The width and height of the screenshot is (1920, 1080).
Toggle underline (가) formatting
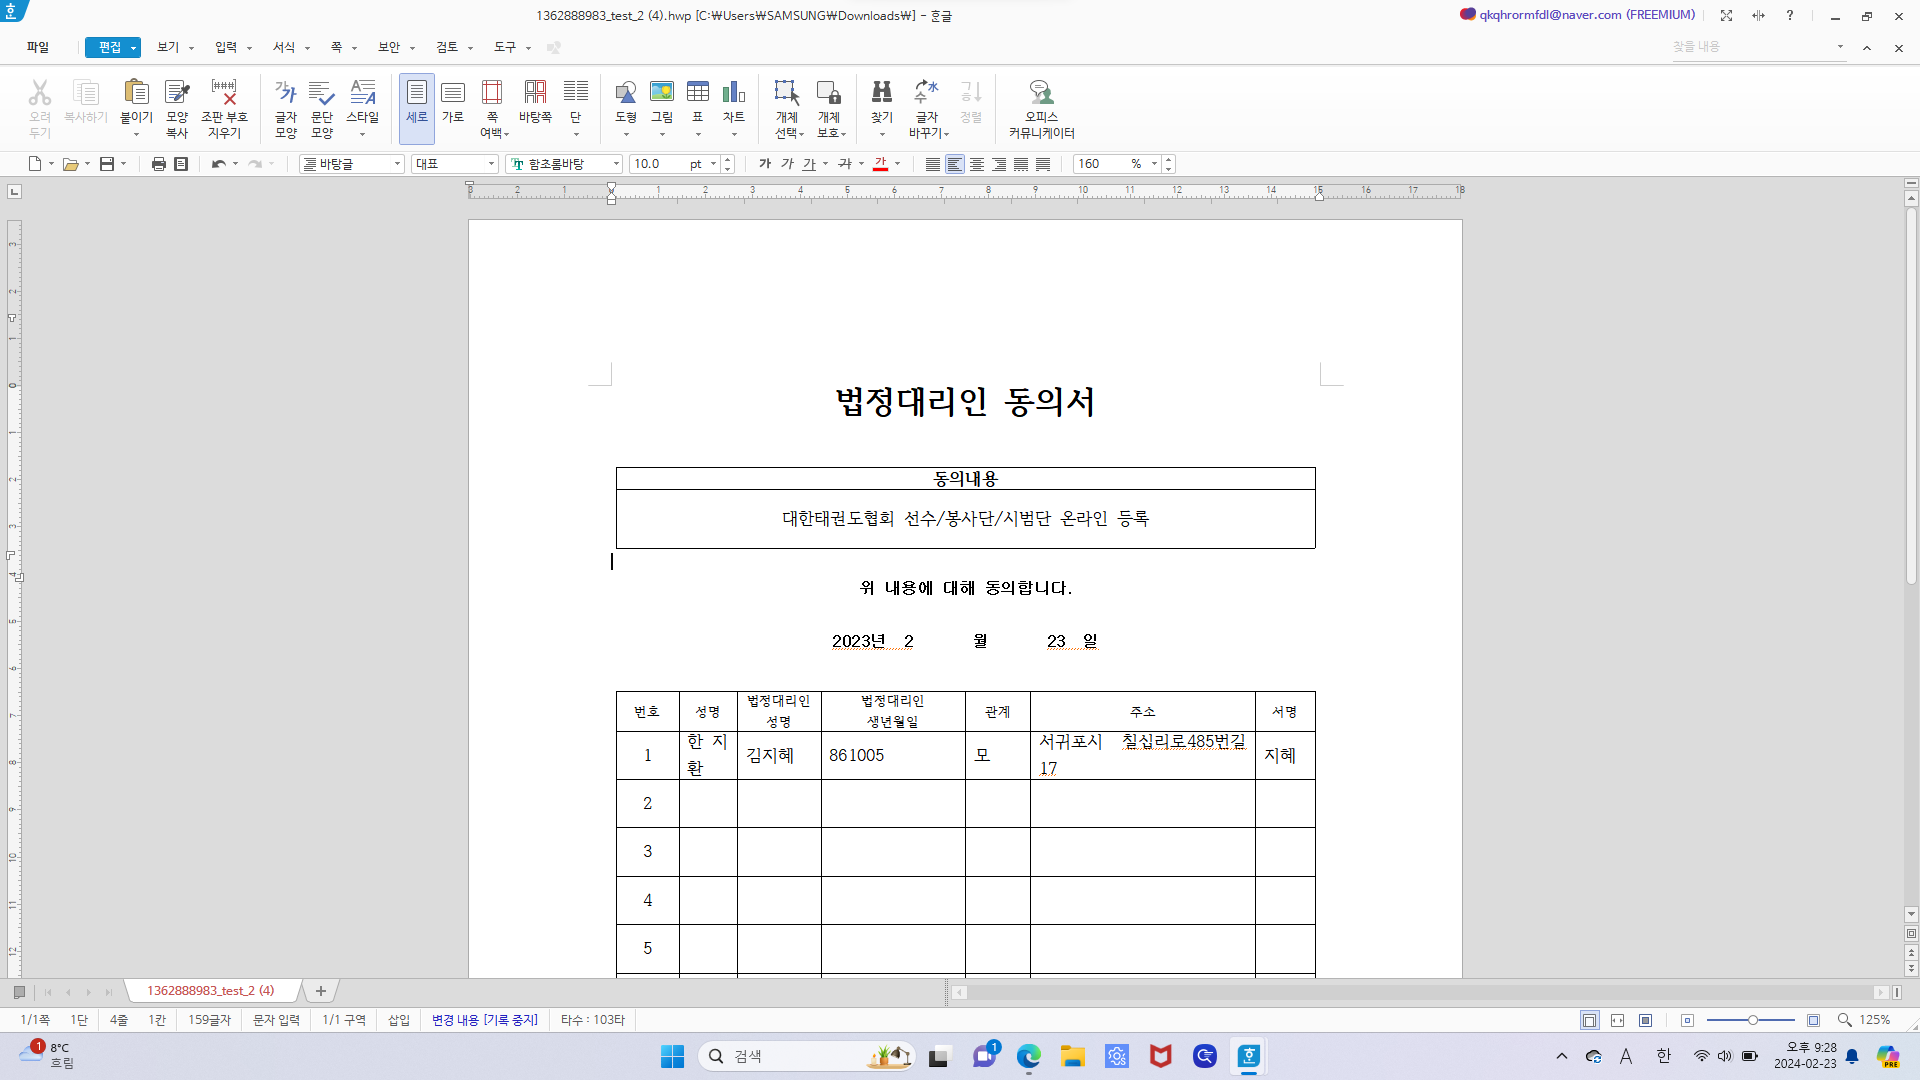[x=809, y=164]
